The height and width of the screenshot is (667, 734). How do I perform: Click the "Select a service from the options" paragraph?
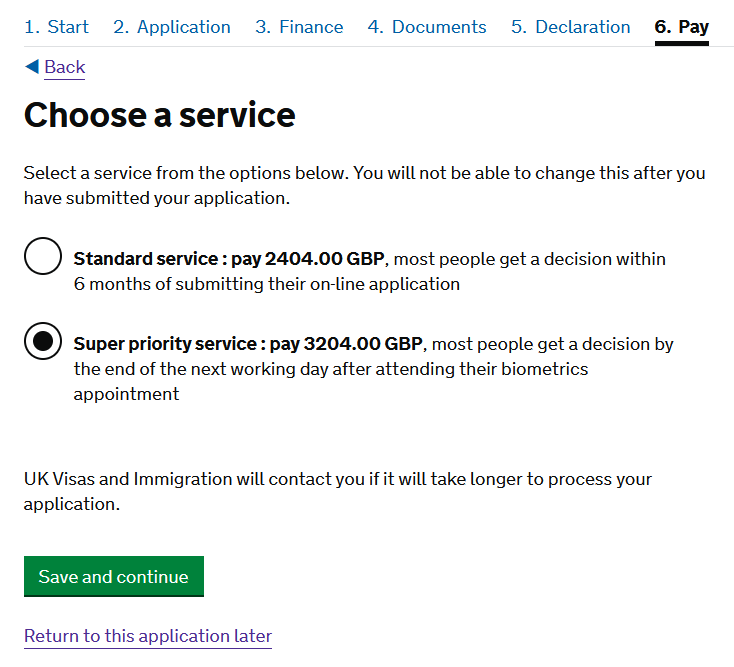[365, 185]
